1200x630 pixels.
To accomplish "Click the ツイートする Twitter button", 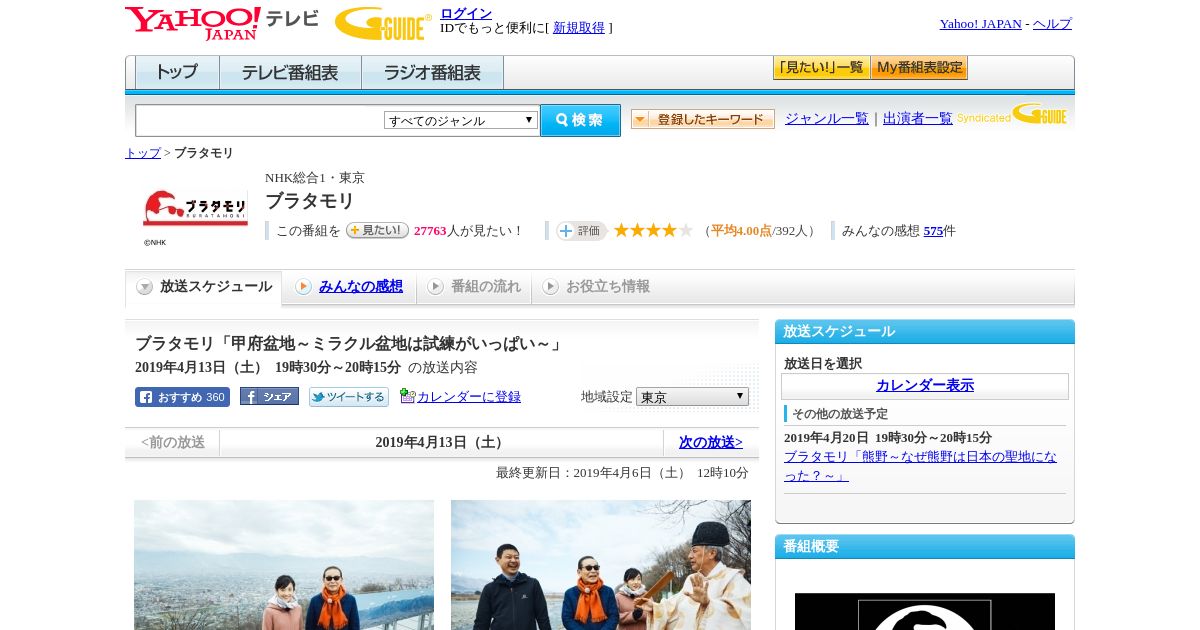I will [348, 397].
